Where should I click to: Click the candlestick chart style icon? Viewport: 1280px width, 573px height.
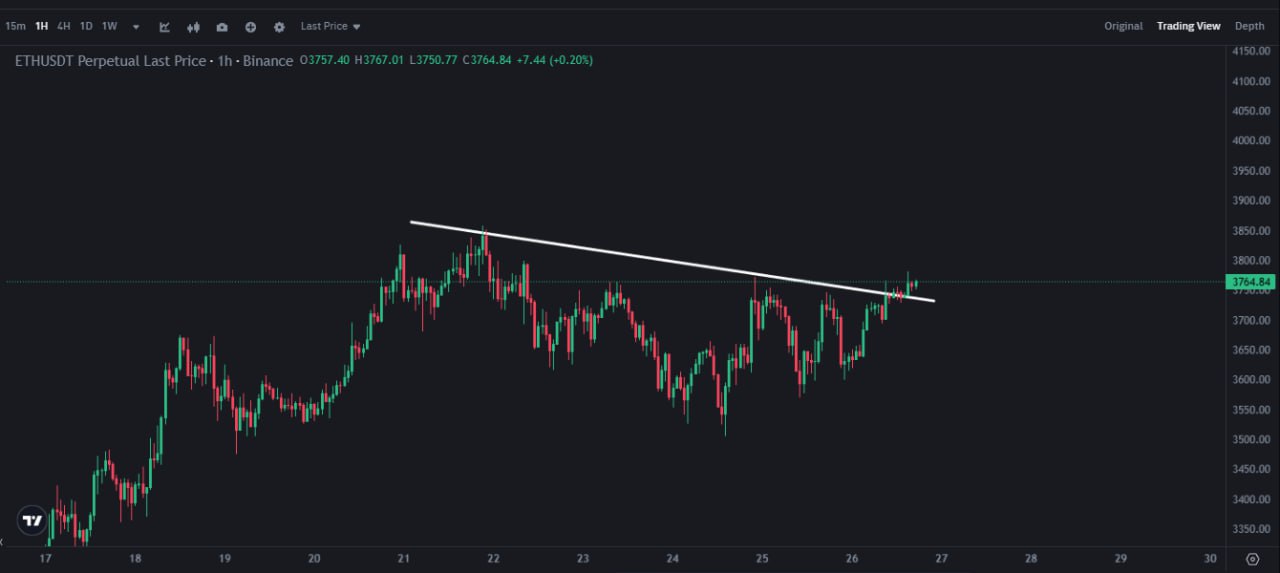point(194,27)
